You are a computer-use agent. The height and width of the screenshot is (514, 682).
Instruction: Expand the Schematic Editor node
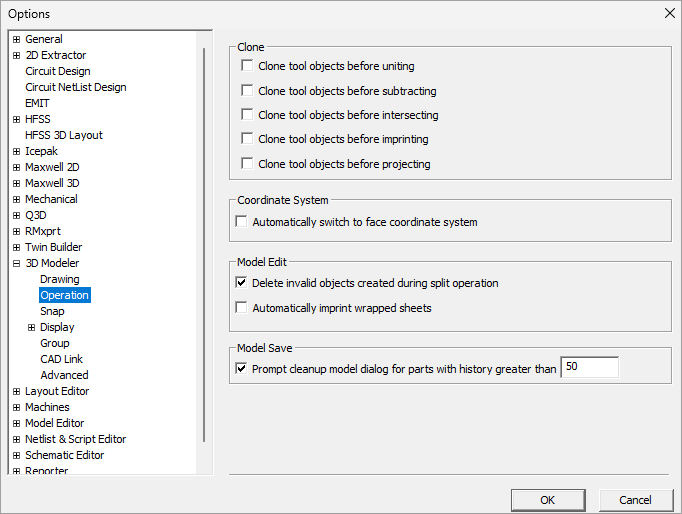(x=17, y=455)
